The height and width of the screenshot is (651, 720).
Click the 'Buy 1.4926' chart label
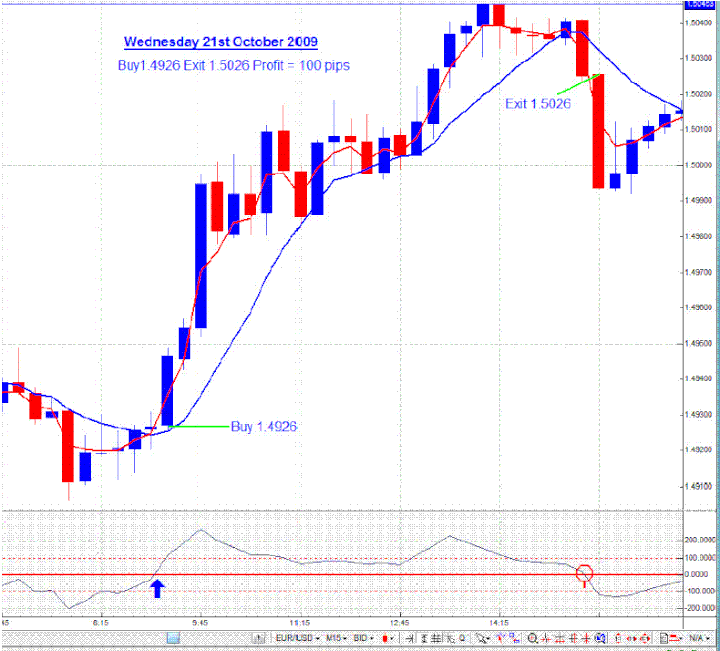[x=264, y=427]
